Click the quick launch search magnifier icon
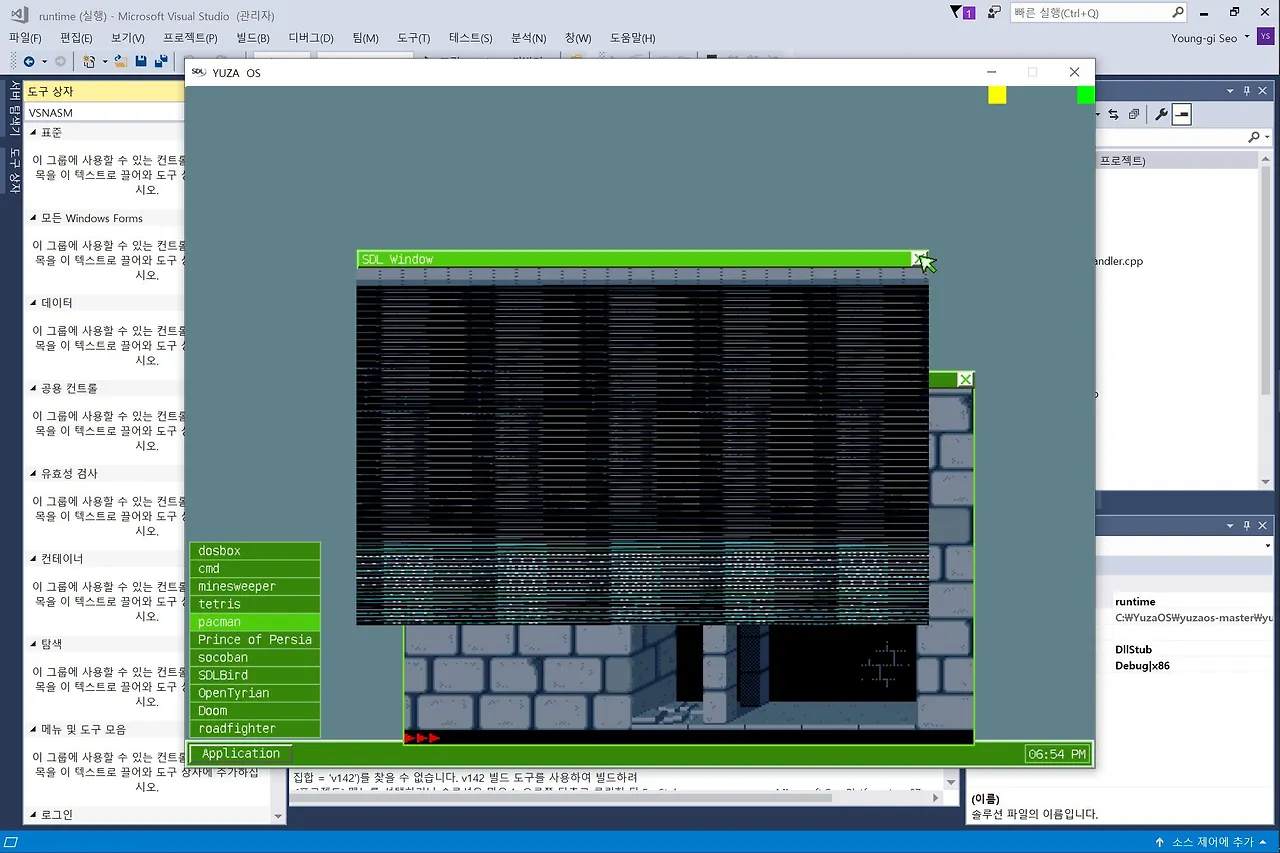The width and height of the screenshot is (1280, 853). coord(1178,12)
